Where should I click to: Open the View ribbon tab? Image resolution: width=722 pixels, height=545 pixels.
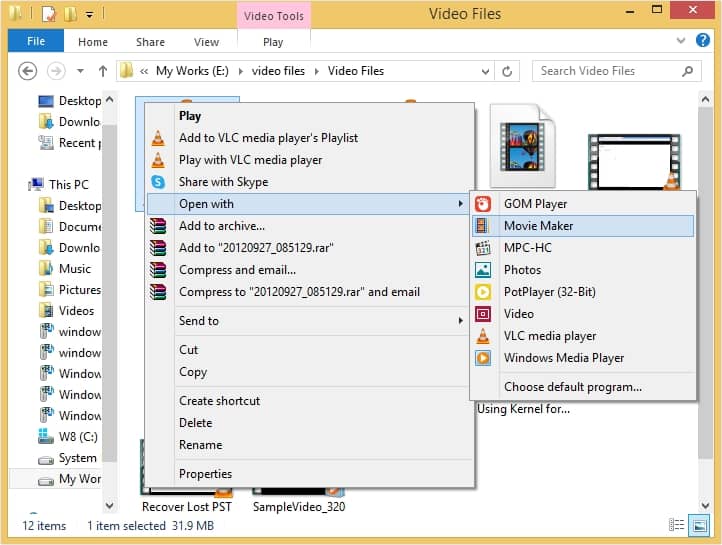(206, 42)
